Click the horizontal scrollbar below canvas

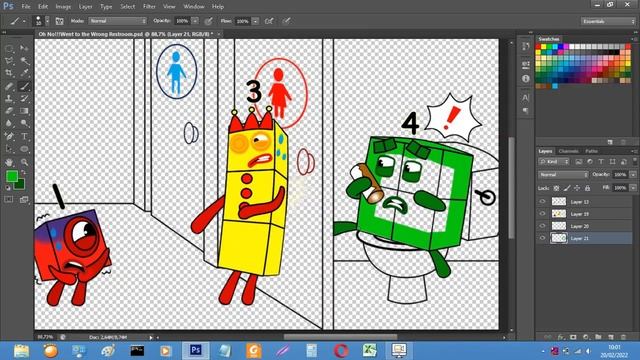point(340,337)
